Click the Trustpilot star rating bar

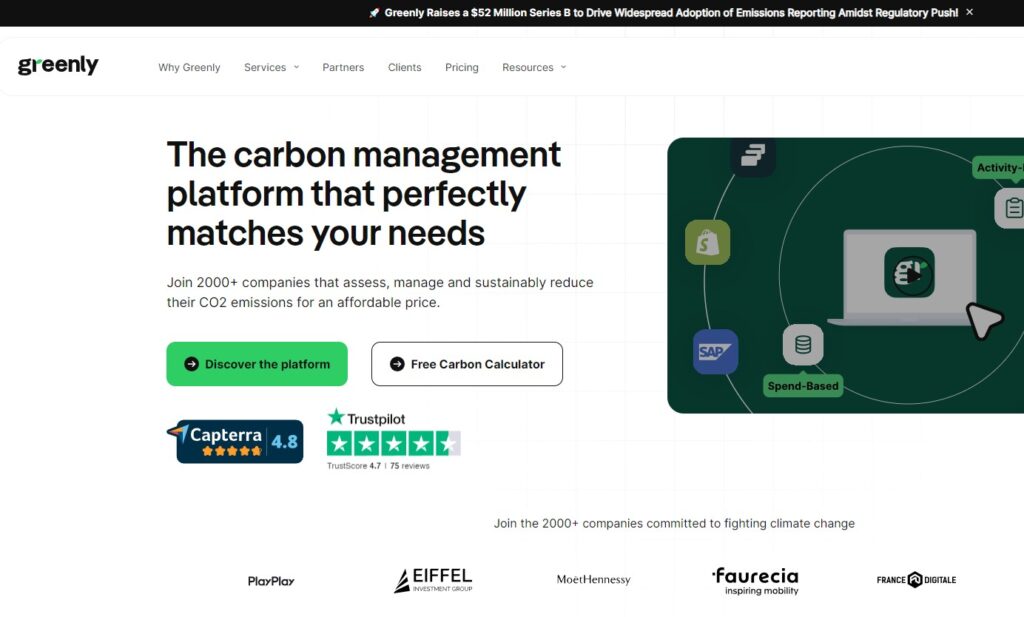394,443
